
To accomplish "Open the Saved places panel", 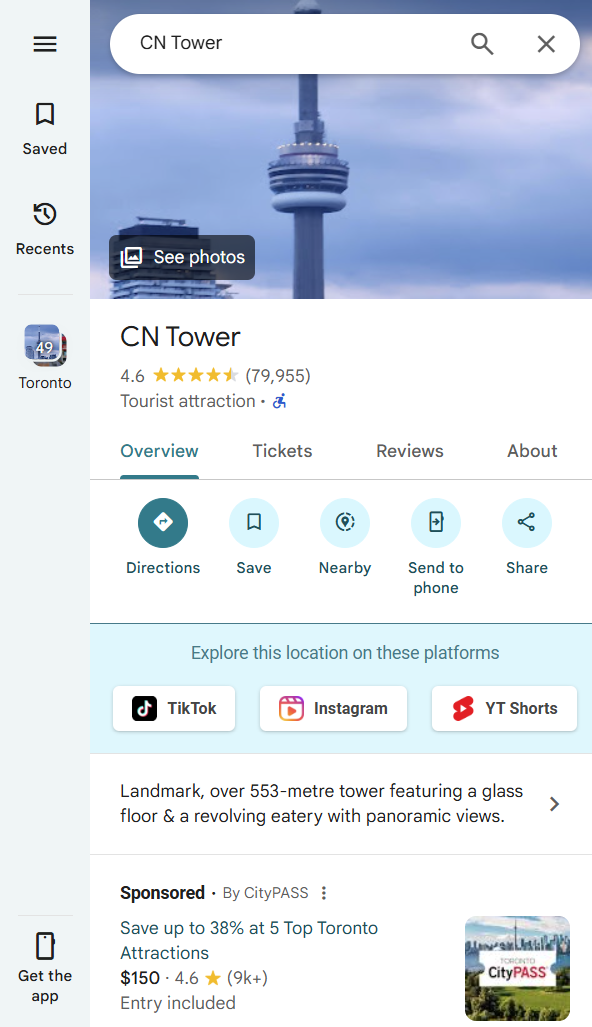I will tap(45, 129).
